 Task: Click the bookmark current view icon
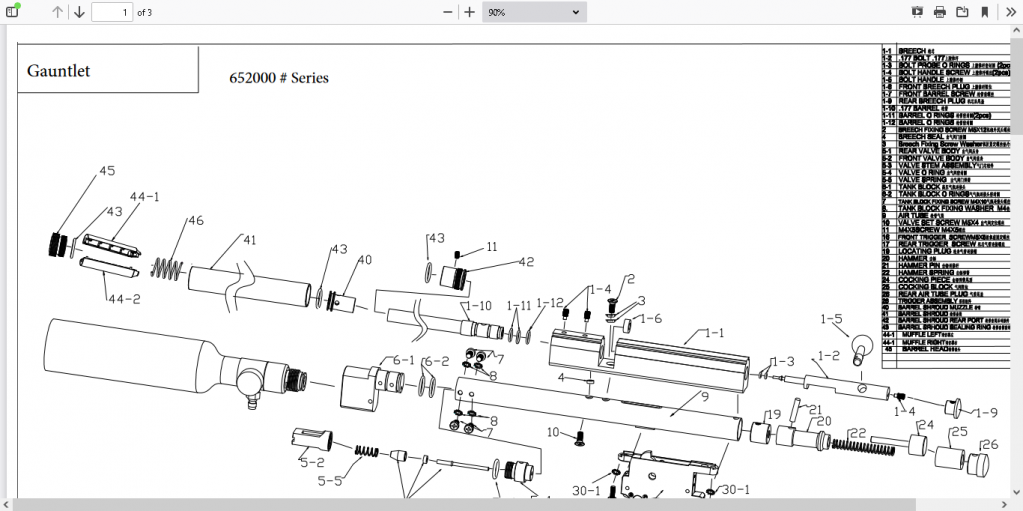(985, 12)
